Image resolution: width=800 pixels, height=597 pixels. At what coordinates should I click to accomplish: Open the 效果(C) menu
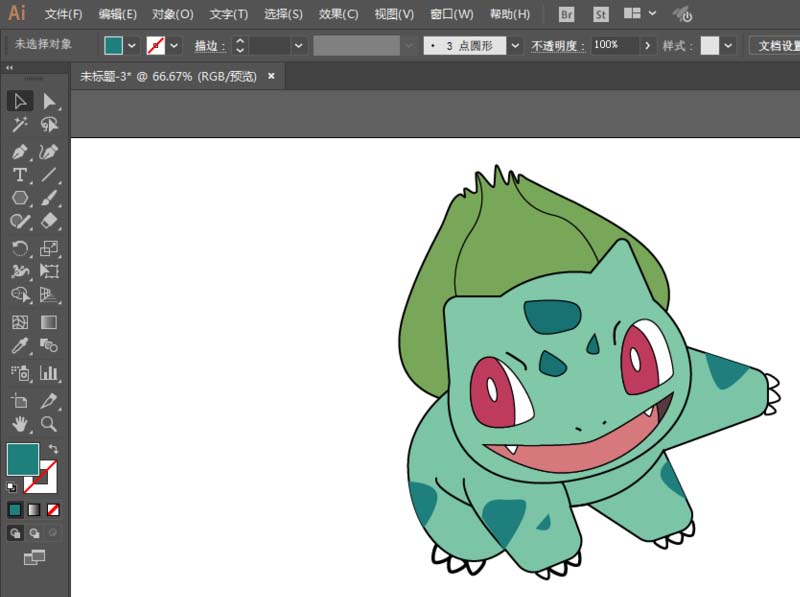[338, 14]
